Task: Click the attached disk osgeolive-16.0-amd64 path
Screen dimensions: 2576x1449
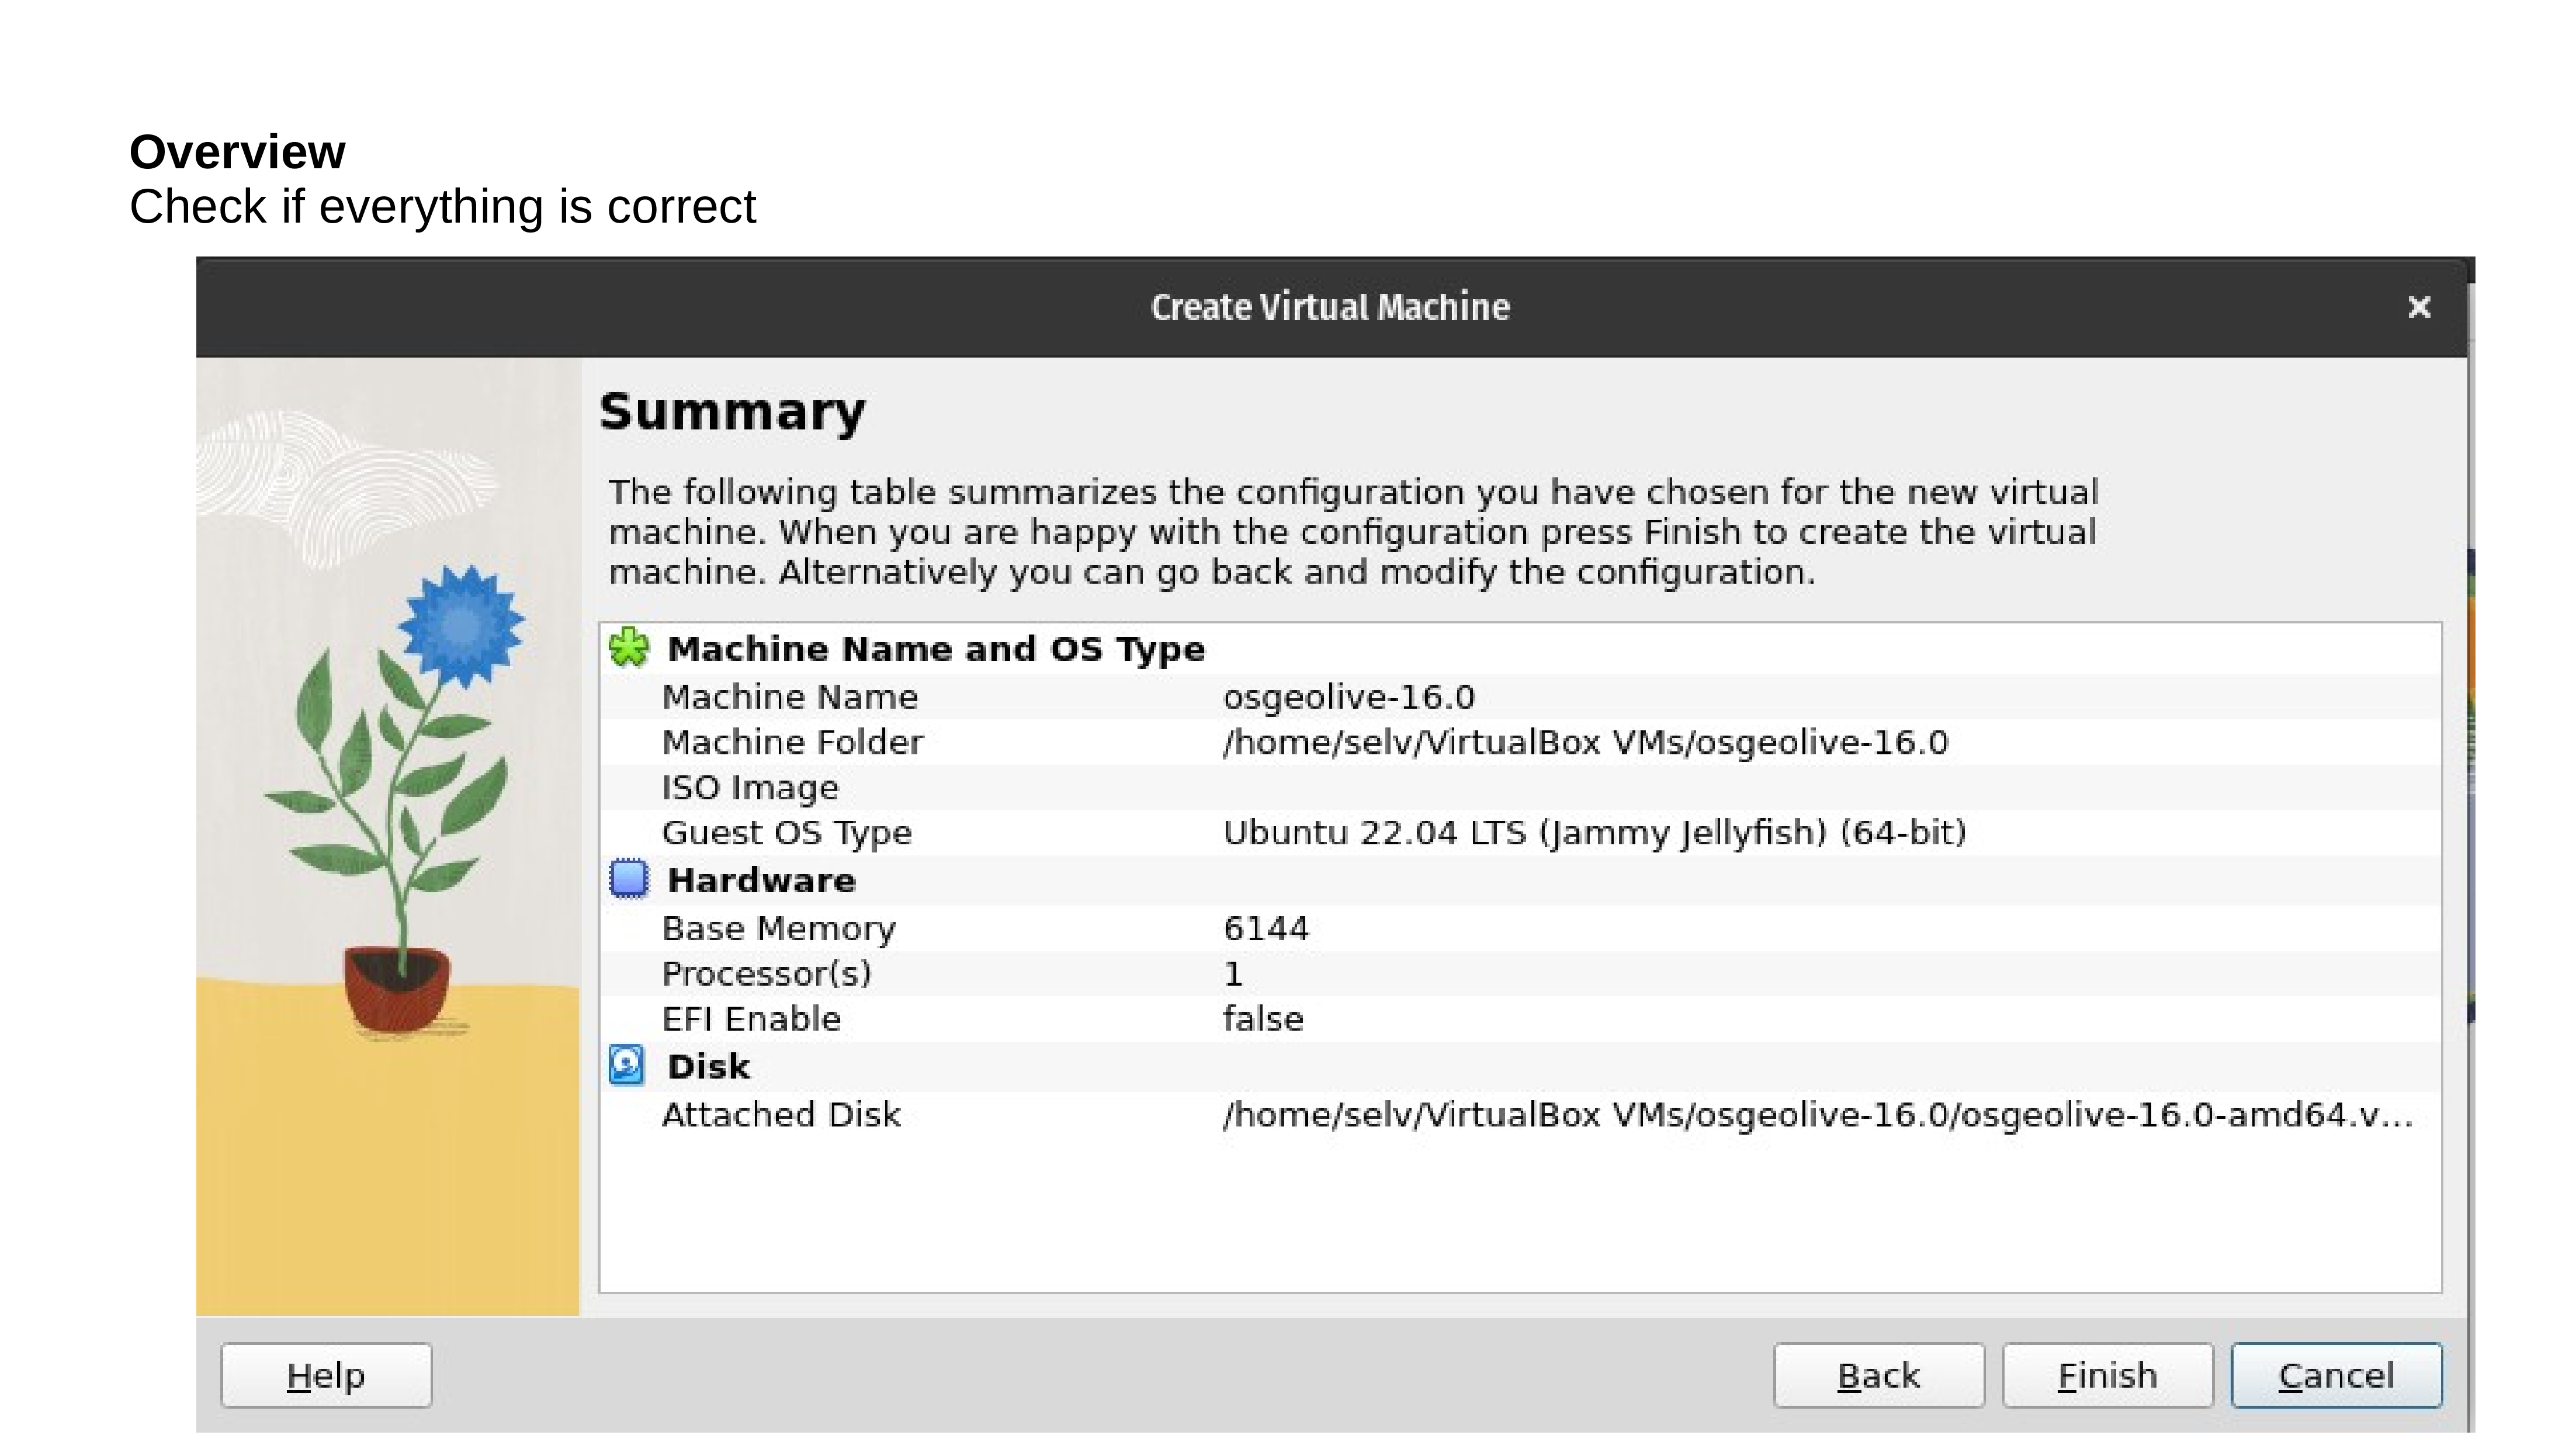Action: click(x=1818, y=1115)
